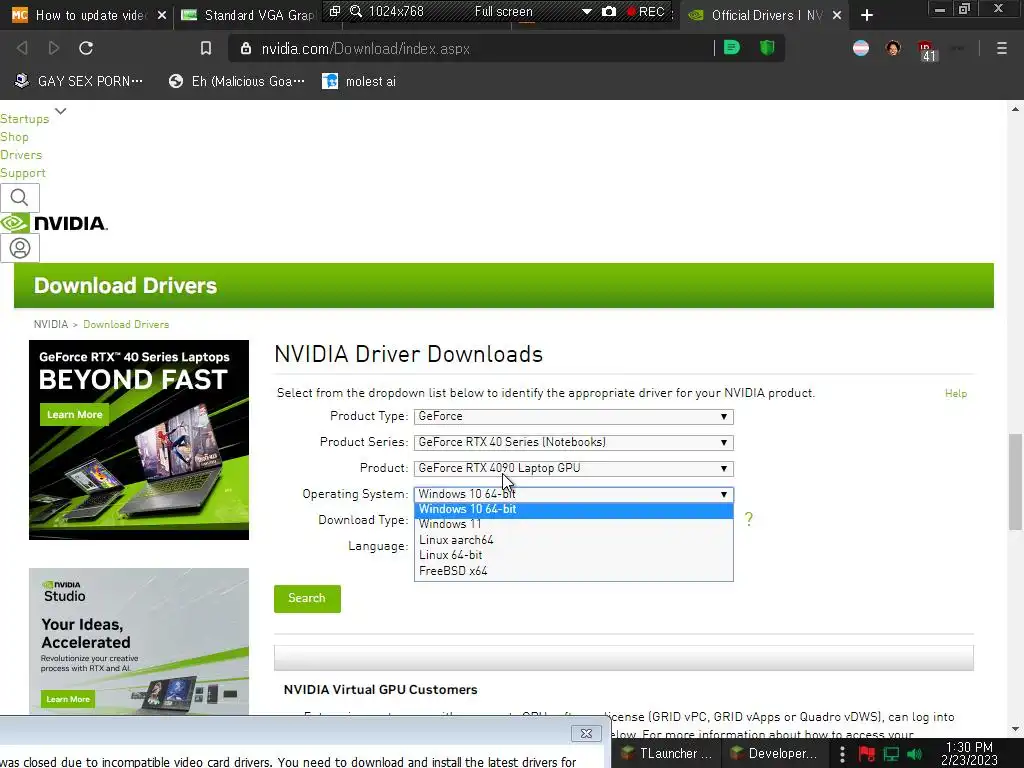Click the striped flag extension icon
Screen dimensions: 1024x768
[x=861, y=48]
